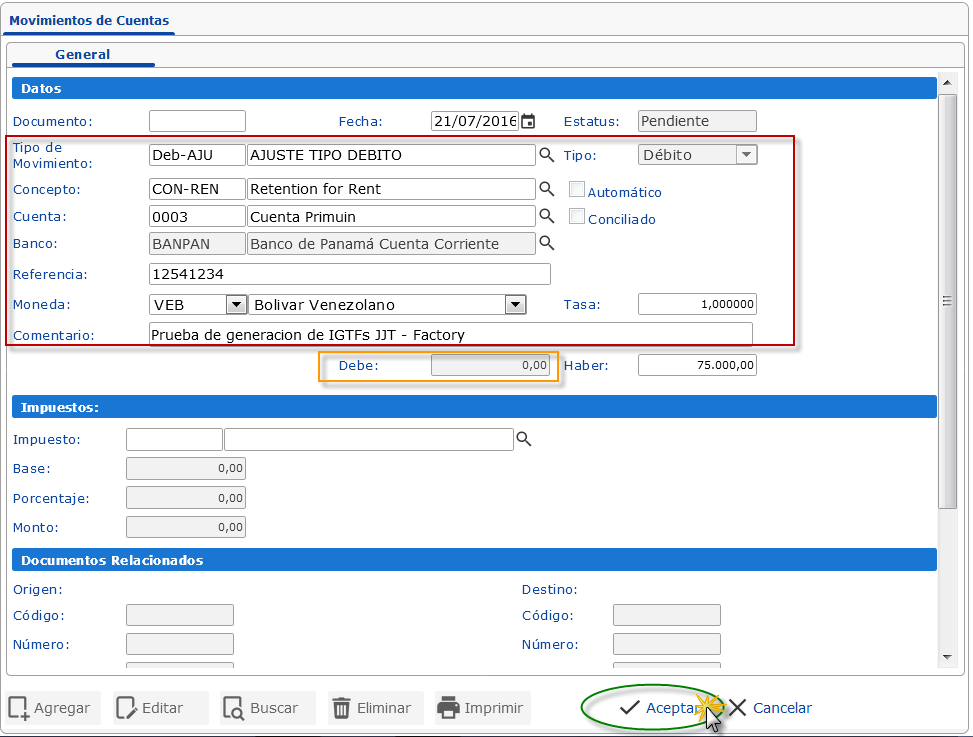Viewport: 973px width, 737px height.
Task: Click the Referencia input field
Action: coord(350,274)
